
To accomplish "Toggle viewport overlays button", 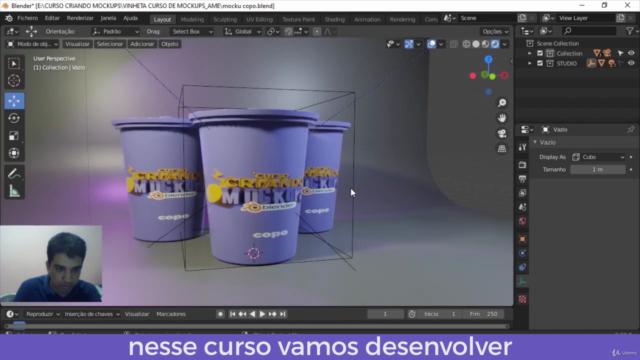I will tap(431, 44).
